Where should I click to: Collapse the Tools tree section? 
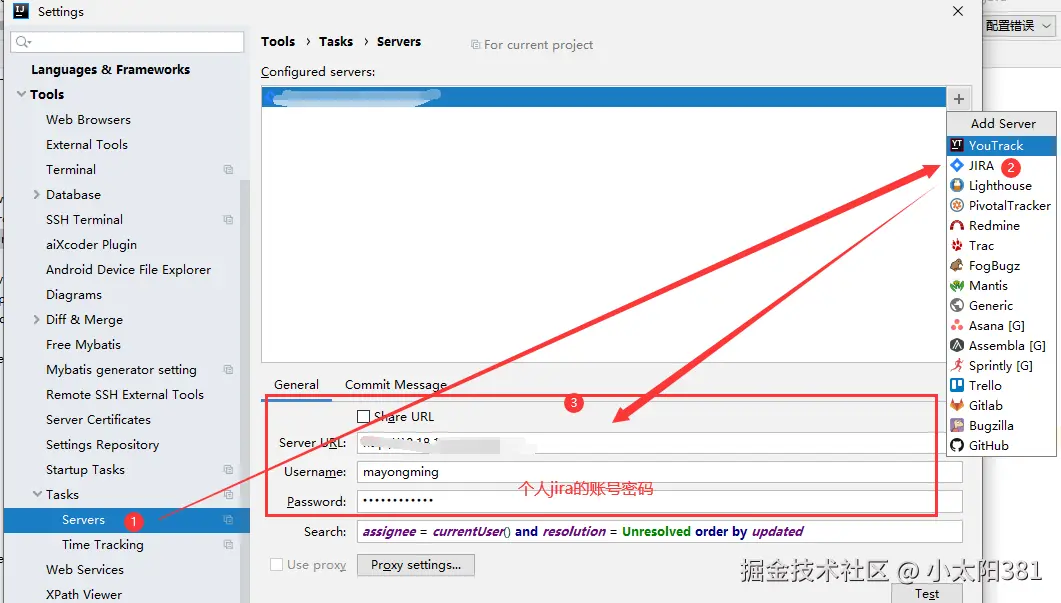tap(22, 94)
